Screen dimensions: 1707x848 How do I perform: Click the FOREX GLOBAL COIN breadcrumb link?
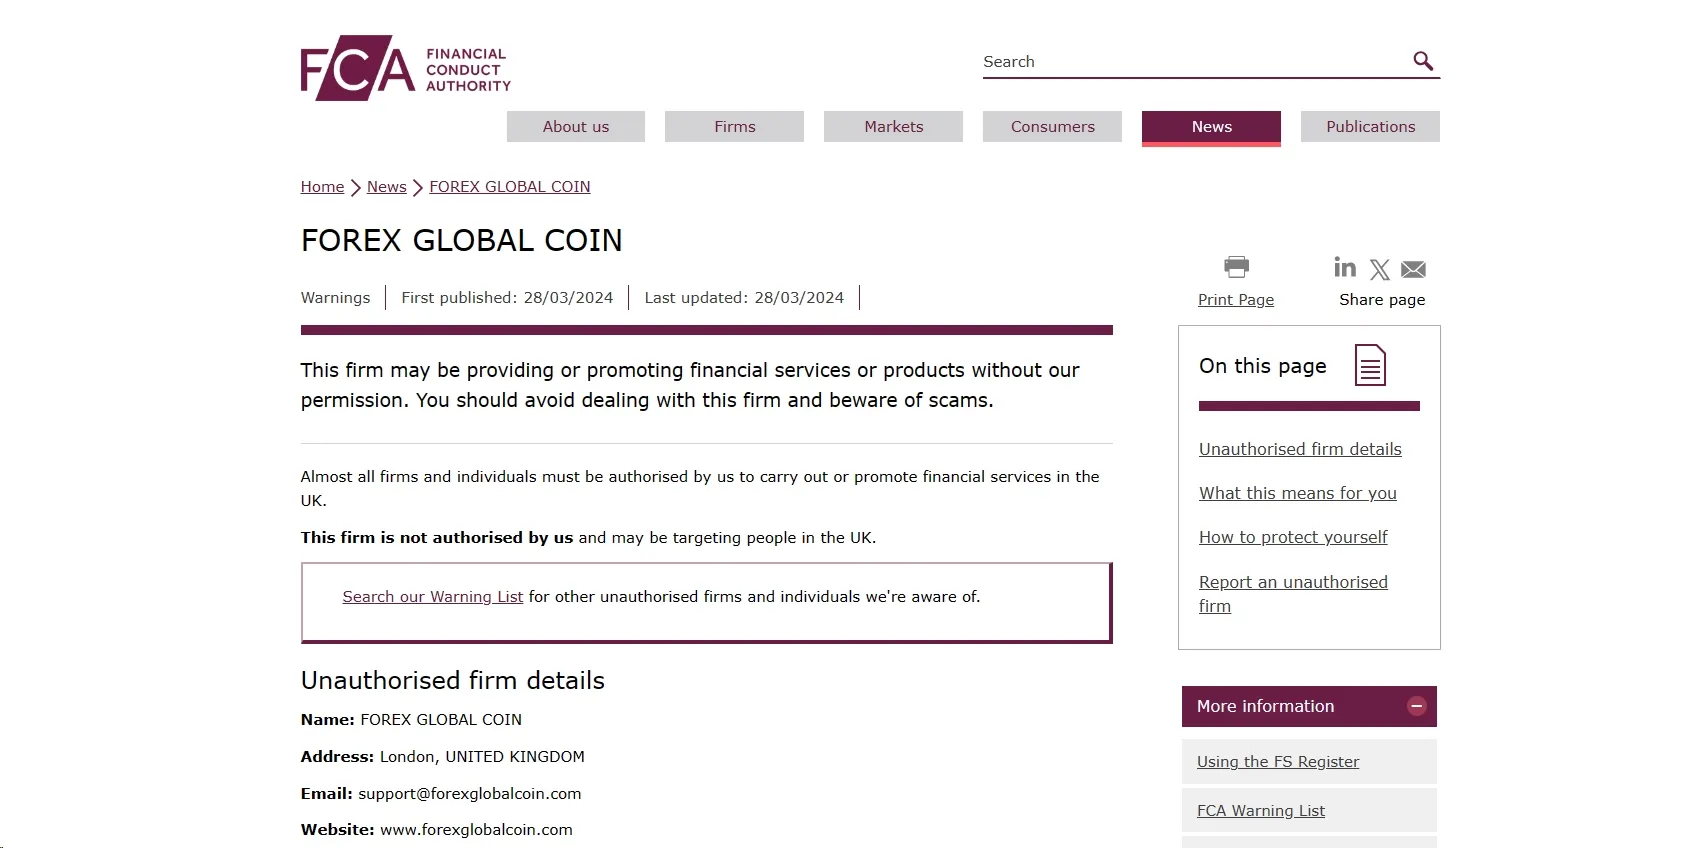tap(510, 187)
